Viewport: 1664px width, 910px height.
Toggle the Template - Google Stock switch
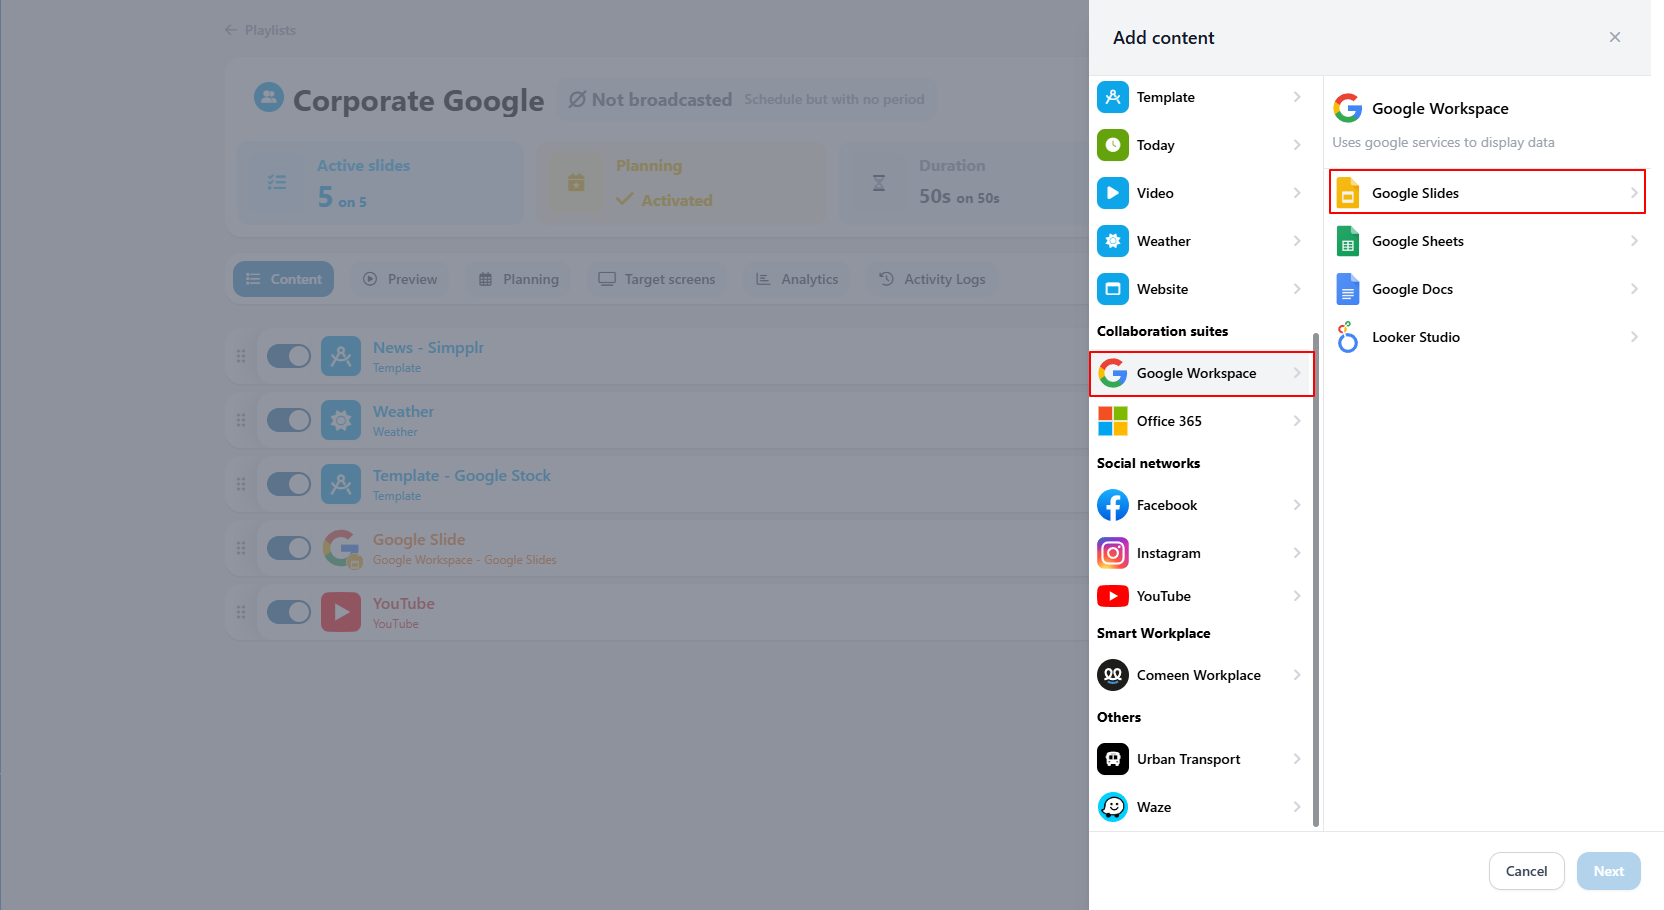point(289,484)
